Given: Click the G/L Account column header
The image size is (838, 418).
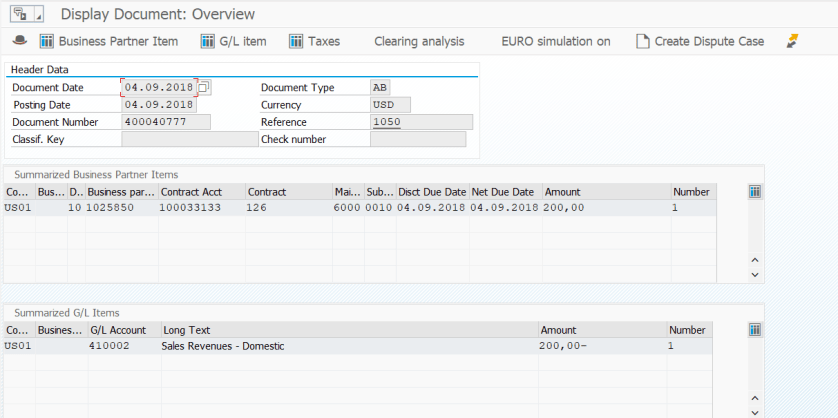Looking at the screenshot, I should pos(118,330).
